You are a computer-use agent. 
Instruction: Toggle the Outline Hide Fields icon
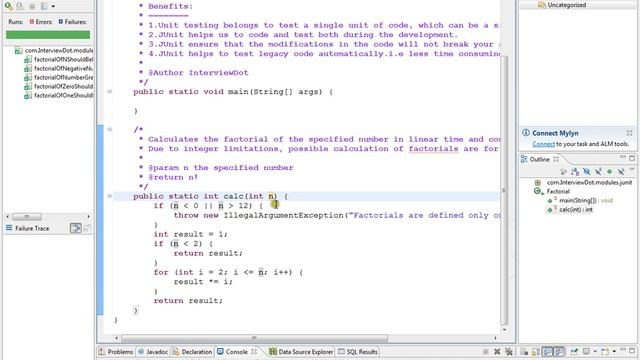tap(587, 171)
